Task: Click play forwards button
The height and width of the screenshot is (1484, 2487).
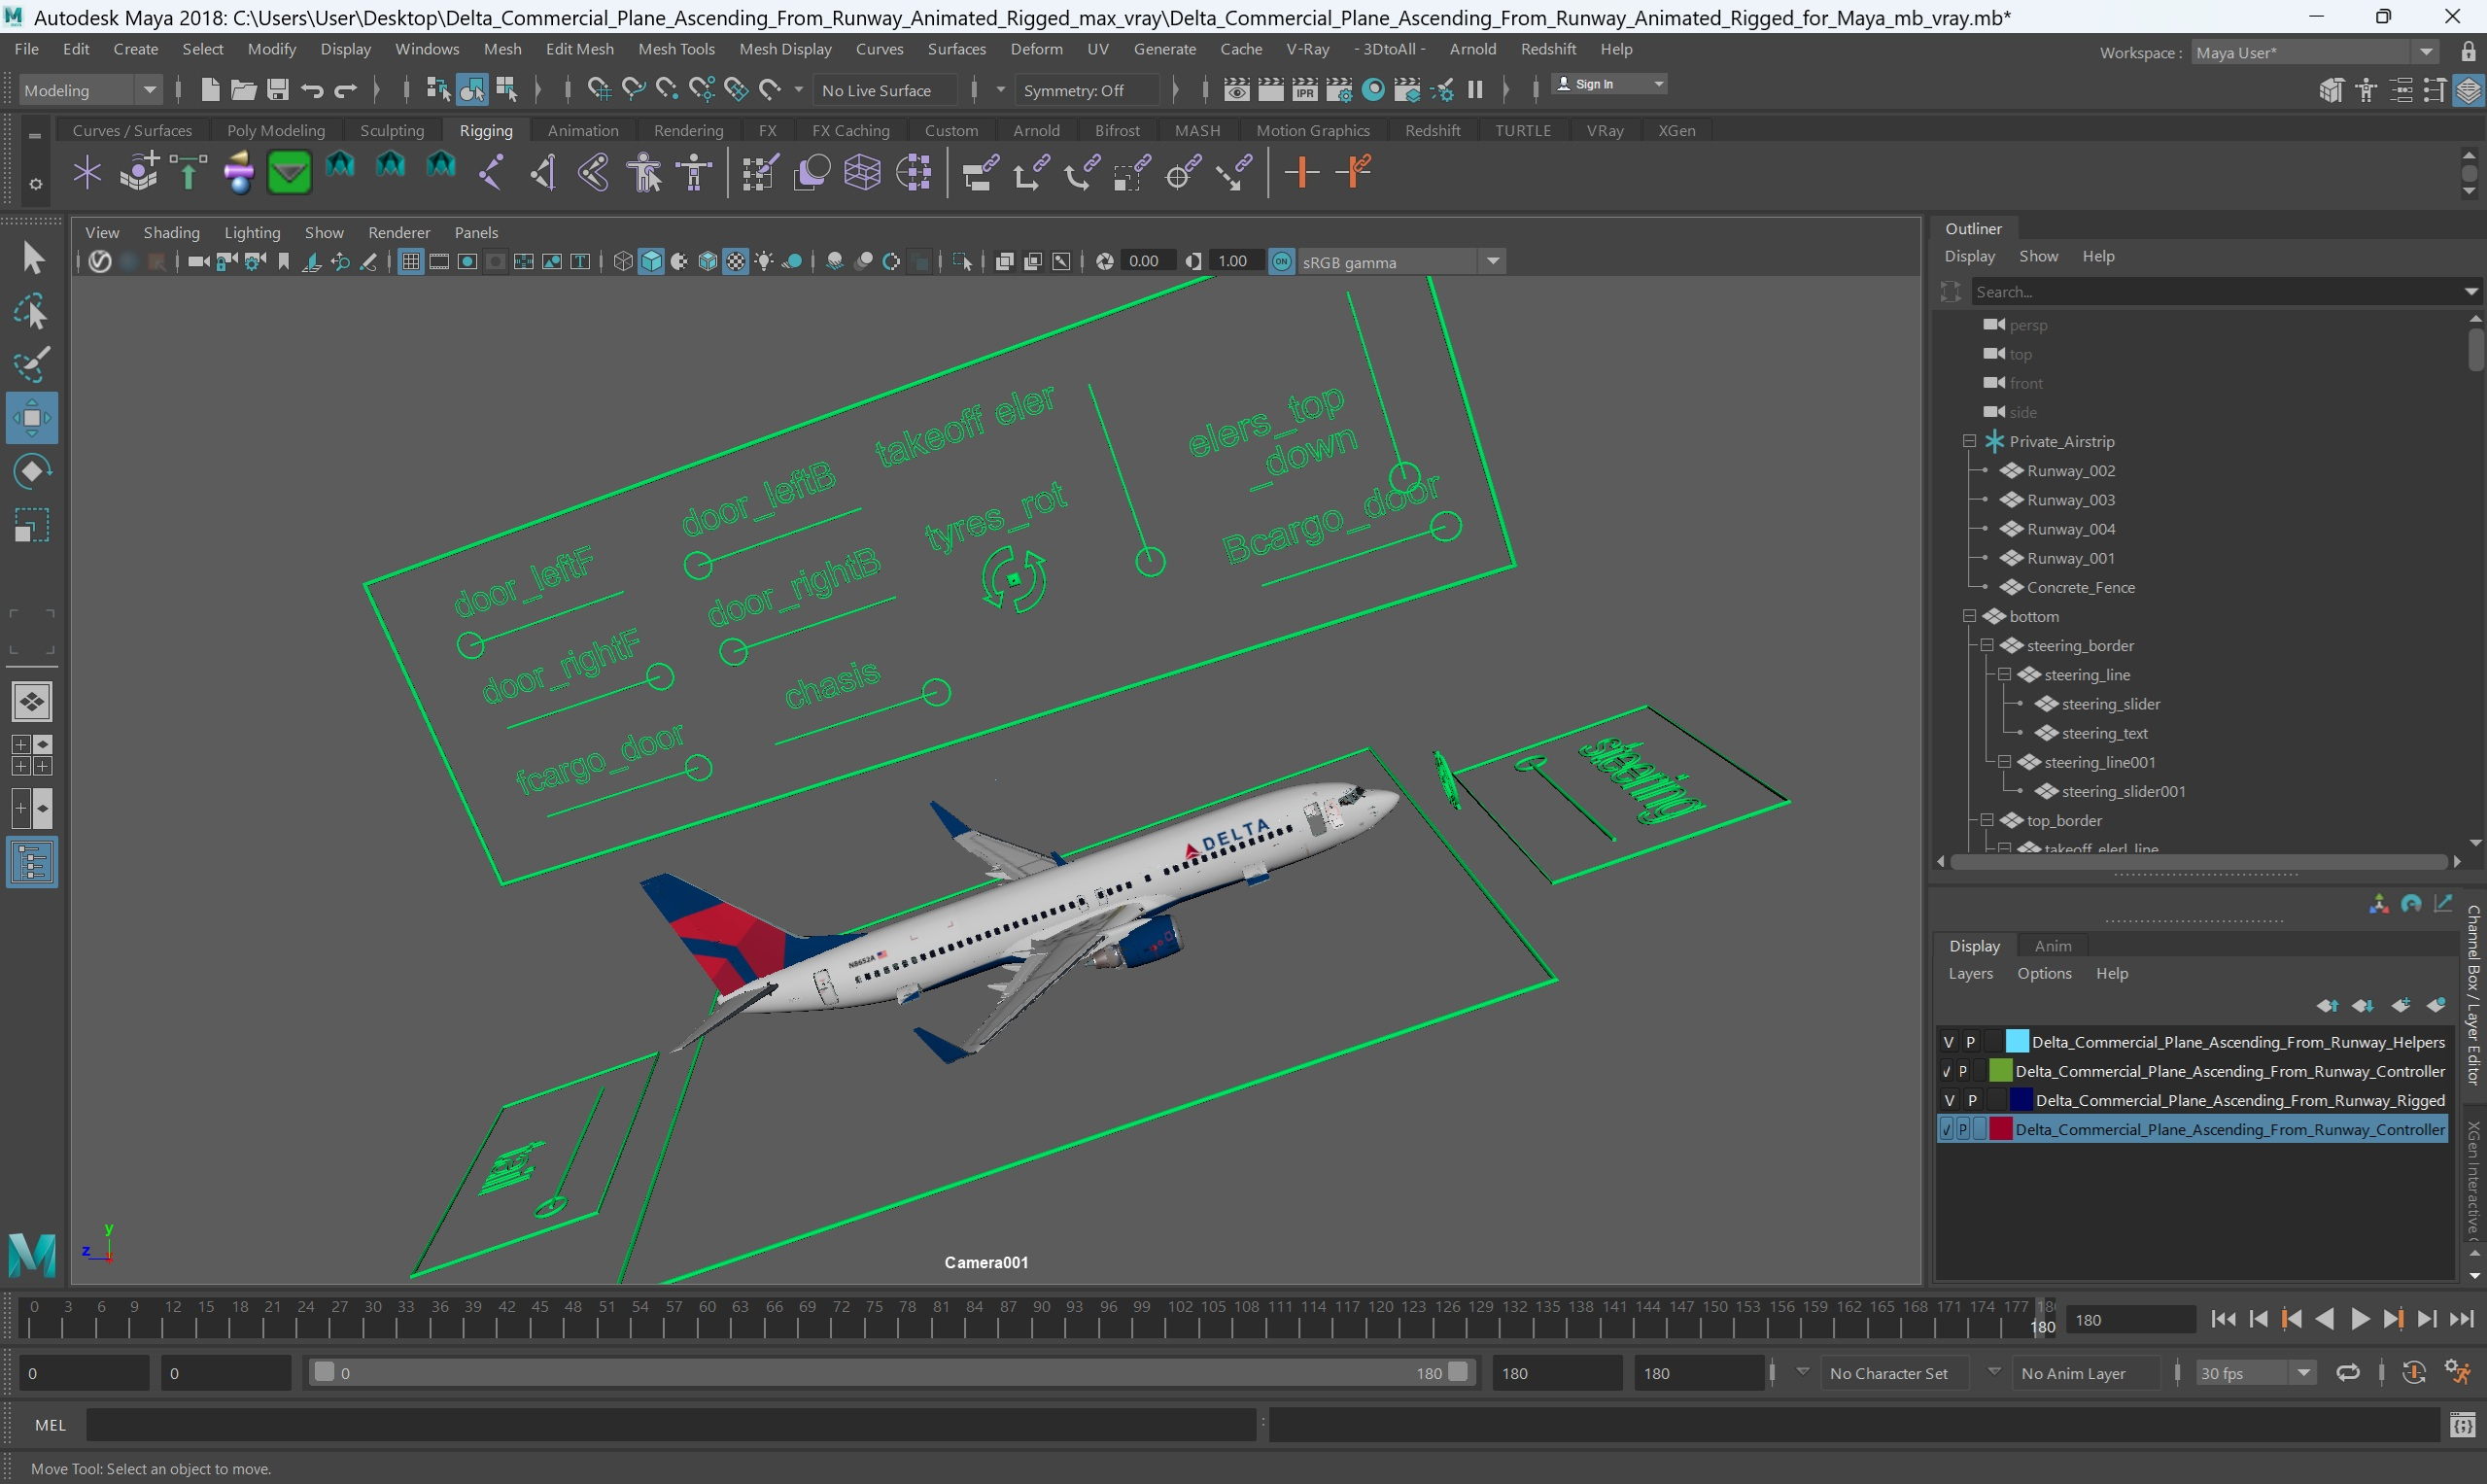Action: (x=2359, y=1319)
